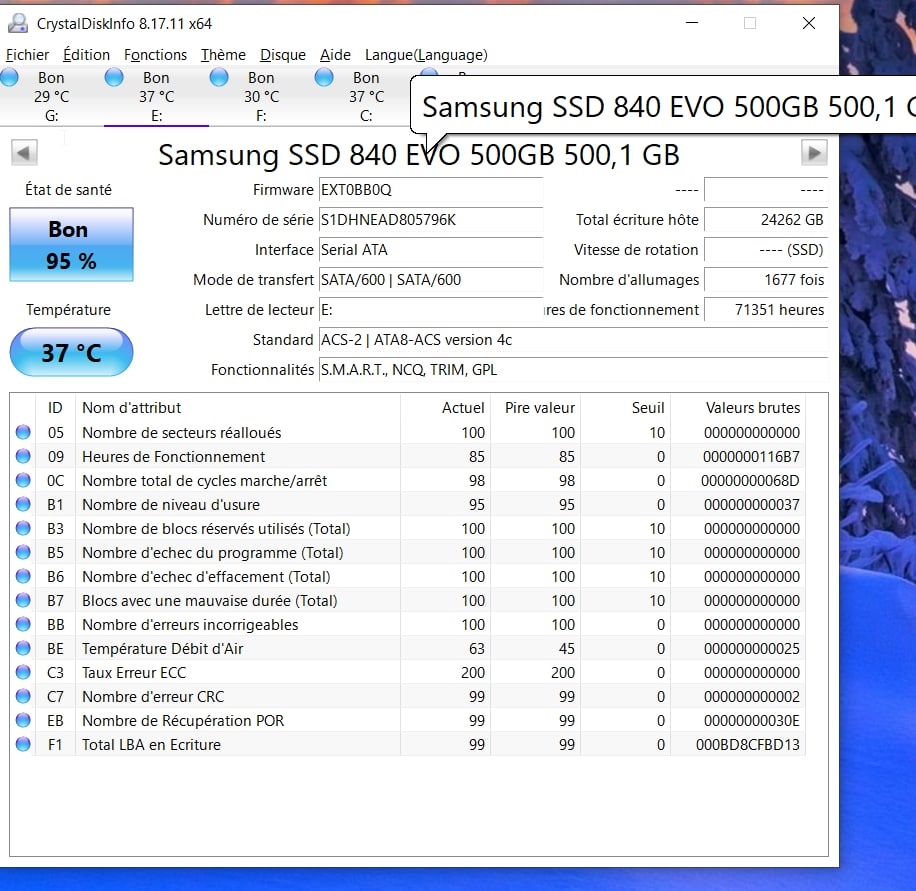Click the CrystalDiskInfo app icon in title bar
The height and width of the screenshot is (891, 916).
click(x=18, y=23)
